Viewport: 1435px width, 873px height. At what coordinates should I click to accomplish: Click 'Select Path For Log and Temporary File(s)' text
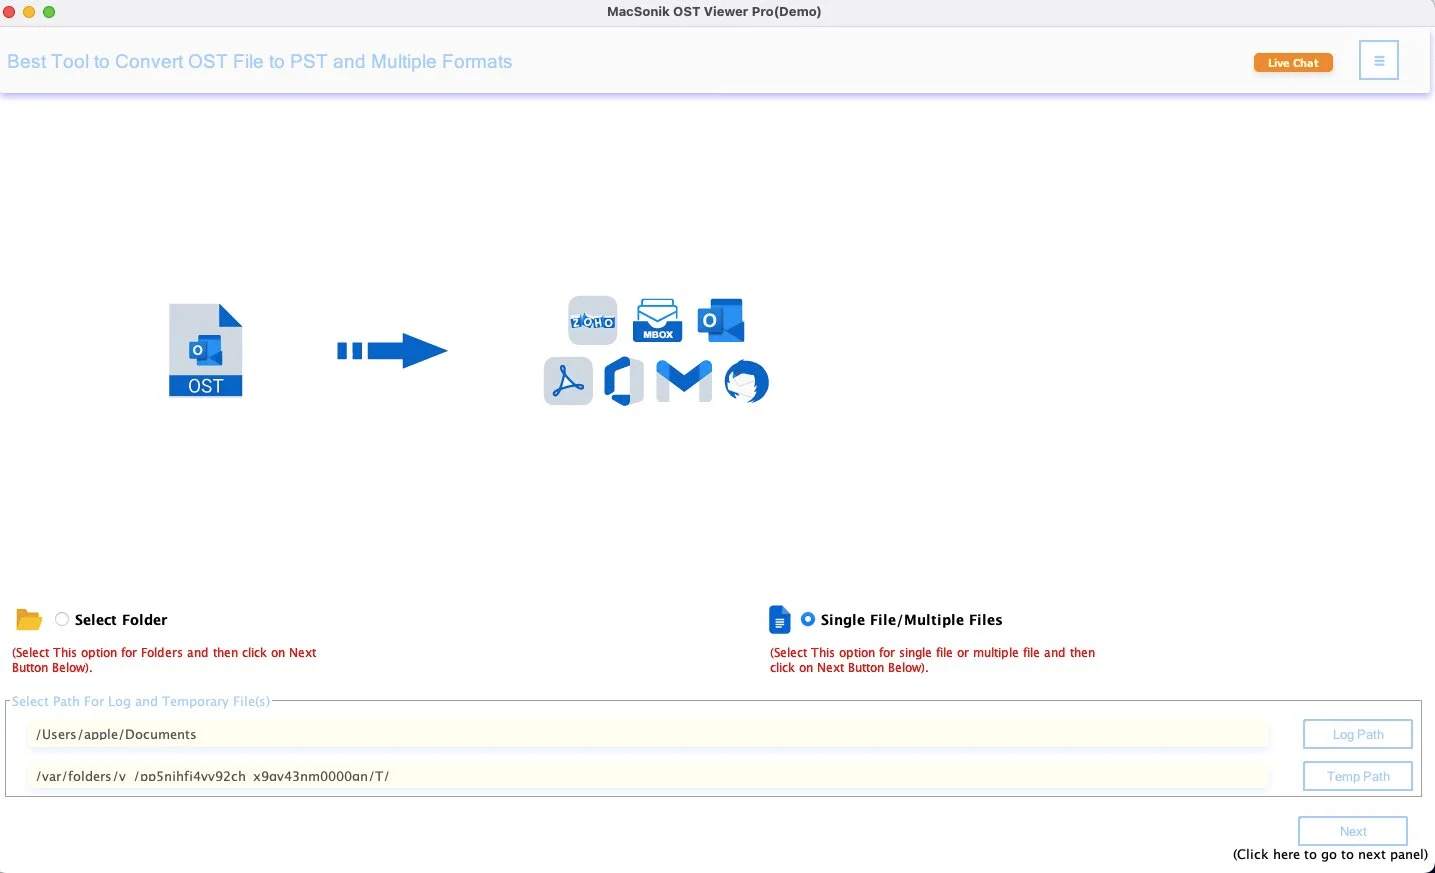pyautogui.click(x=141, y=701)
